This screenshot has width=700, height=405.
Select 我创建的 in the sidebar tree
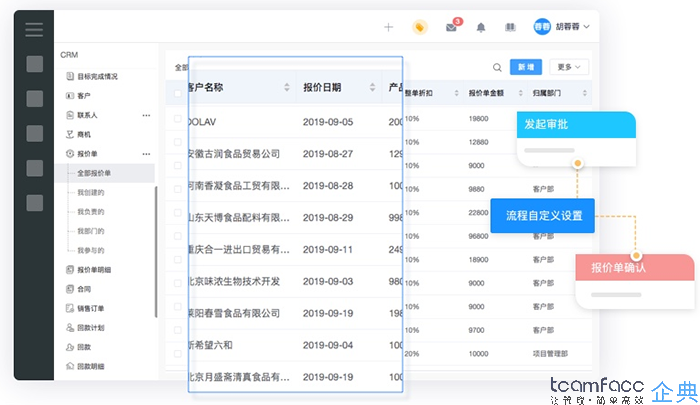[x=91, y=192]
